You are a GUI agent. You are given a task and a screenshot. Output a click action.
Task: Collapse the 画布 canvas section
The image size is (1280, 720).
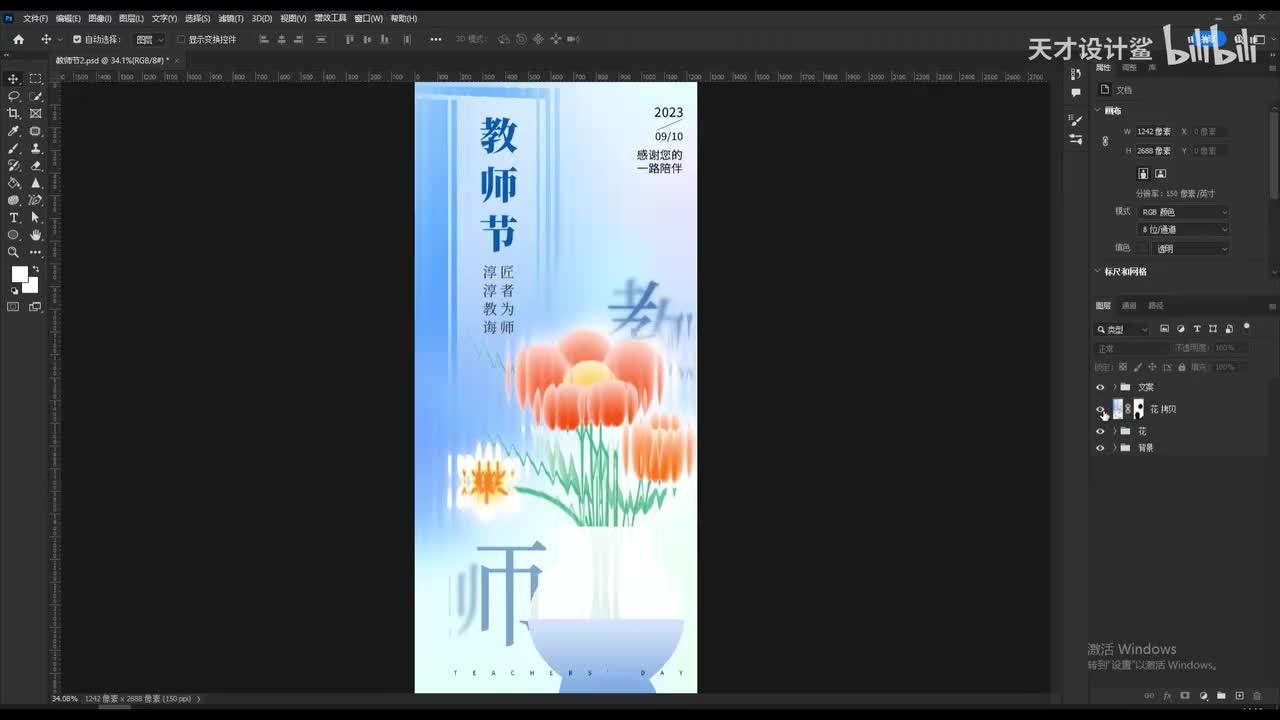(1097, 111)
